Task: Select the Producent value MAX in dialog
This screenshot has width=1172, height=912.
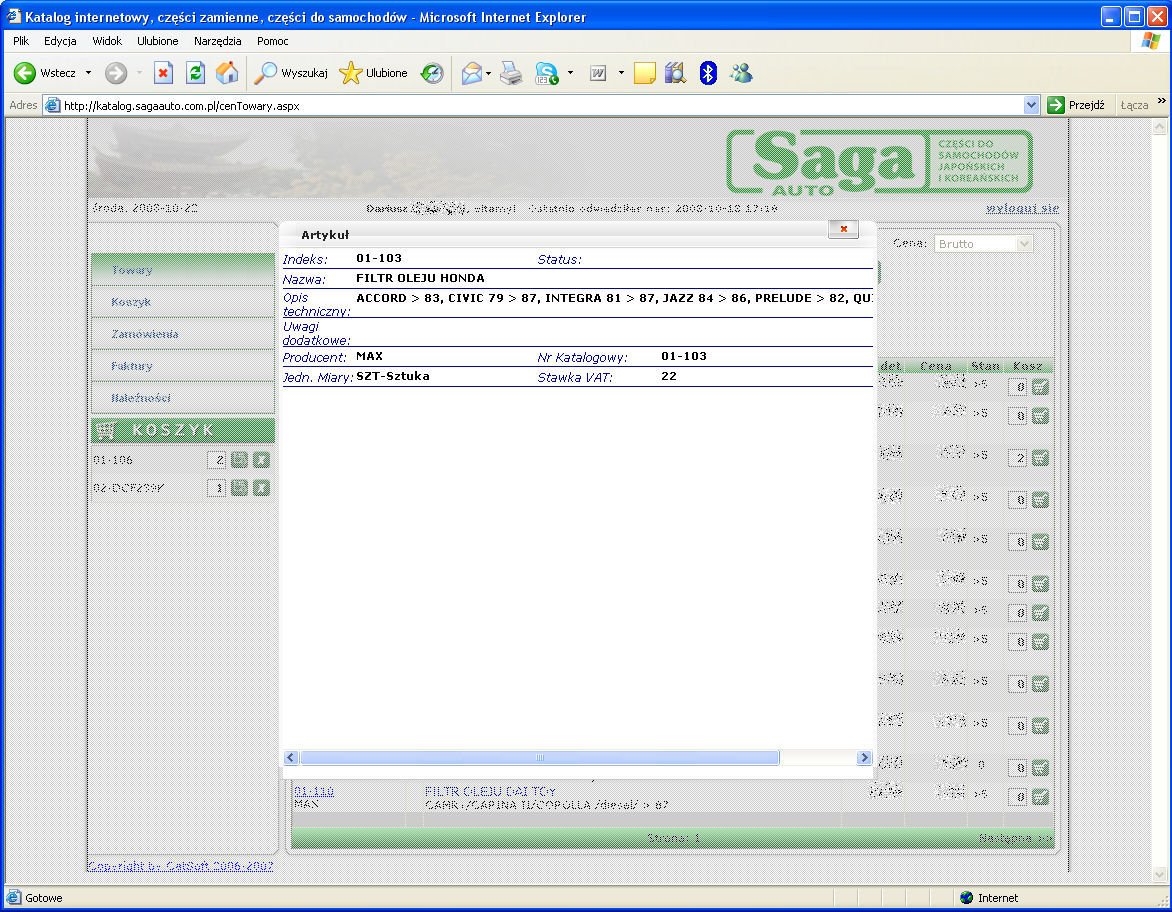Action: pos(369,356)
